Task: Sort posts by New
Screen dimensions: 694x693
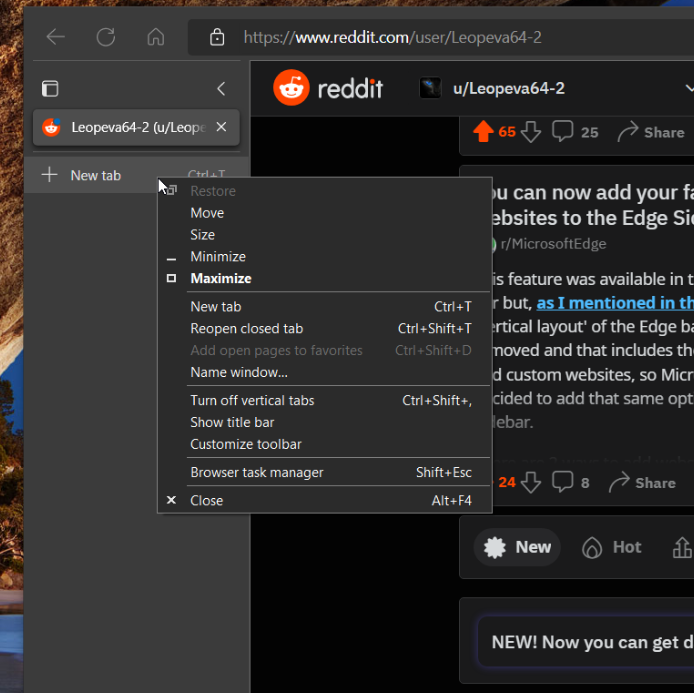Action: tap(517, 547)
